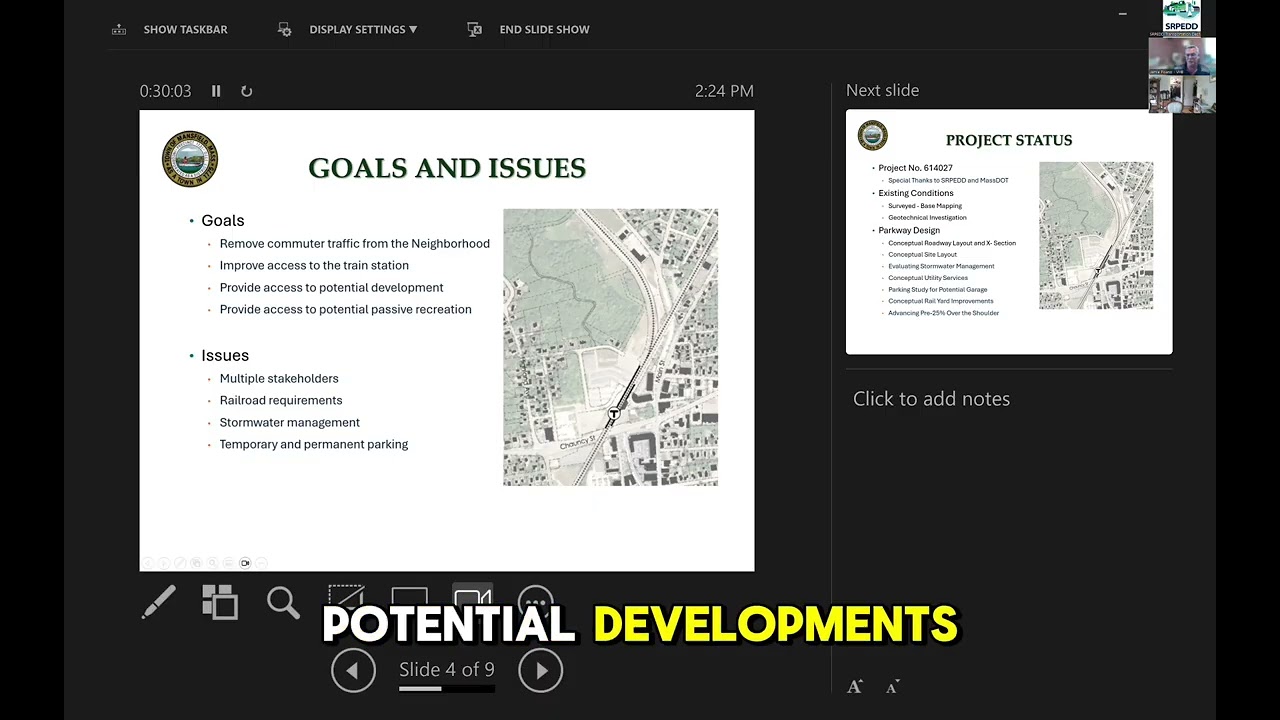
Task: Click the 2:24 PM clock display
Action: (724, 91)
